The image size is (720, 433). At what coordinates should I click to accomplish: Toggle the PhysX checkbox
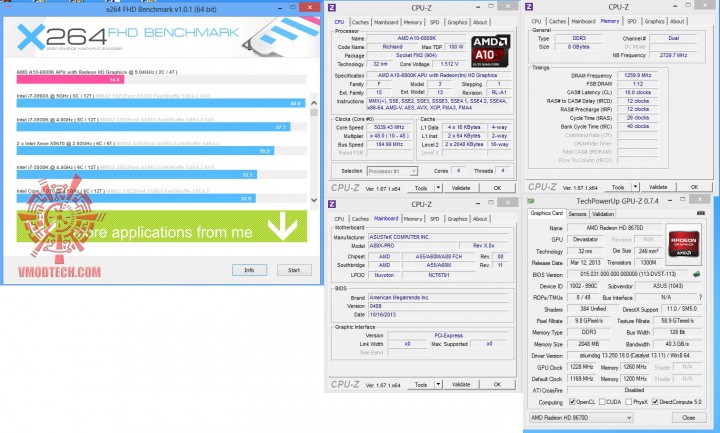(x=629, y=402)
